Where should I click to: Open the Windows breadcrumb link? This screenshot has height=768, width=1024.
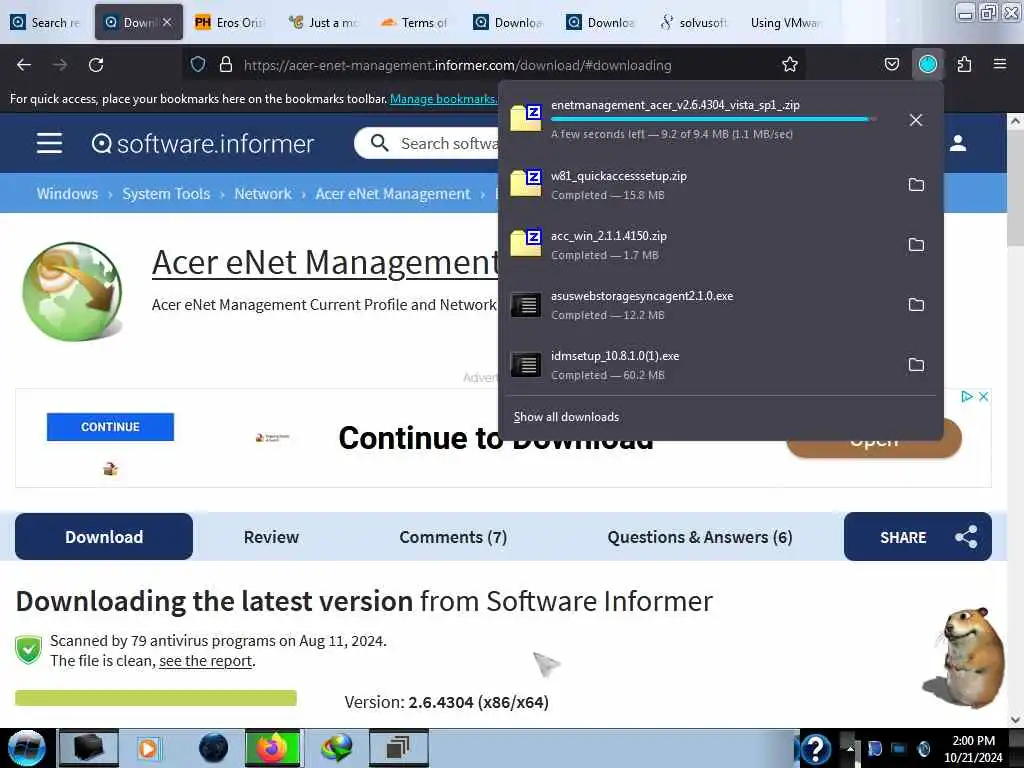(67, 194)
